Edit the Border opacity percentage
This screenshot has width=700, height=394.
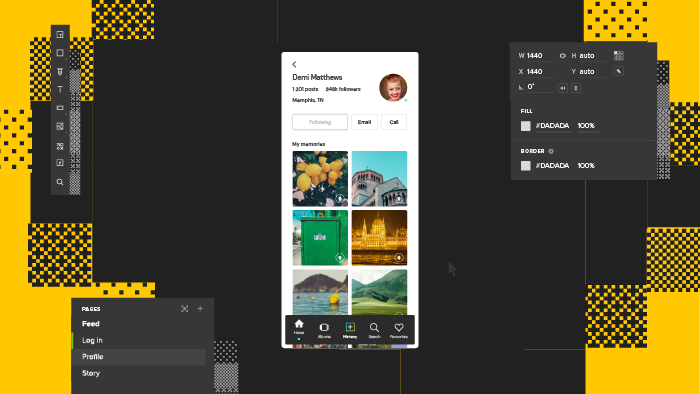coord(587,166)
